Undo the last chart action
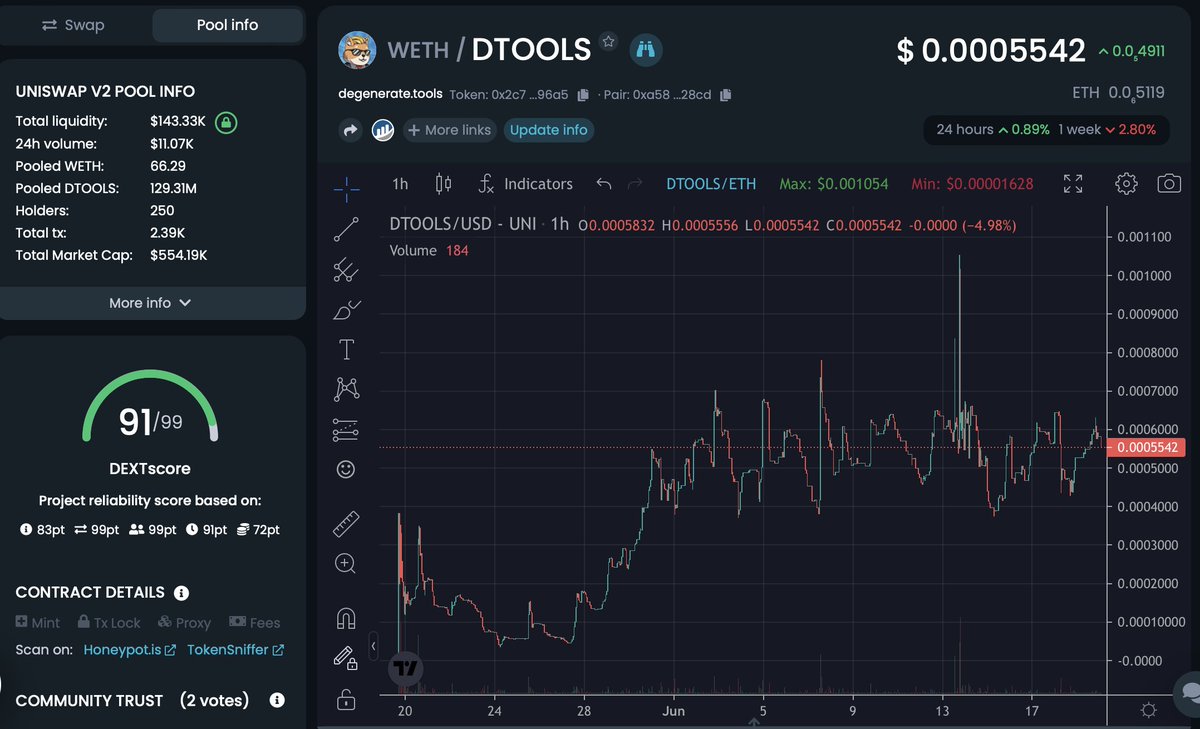 pos(603,184)
